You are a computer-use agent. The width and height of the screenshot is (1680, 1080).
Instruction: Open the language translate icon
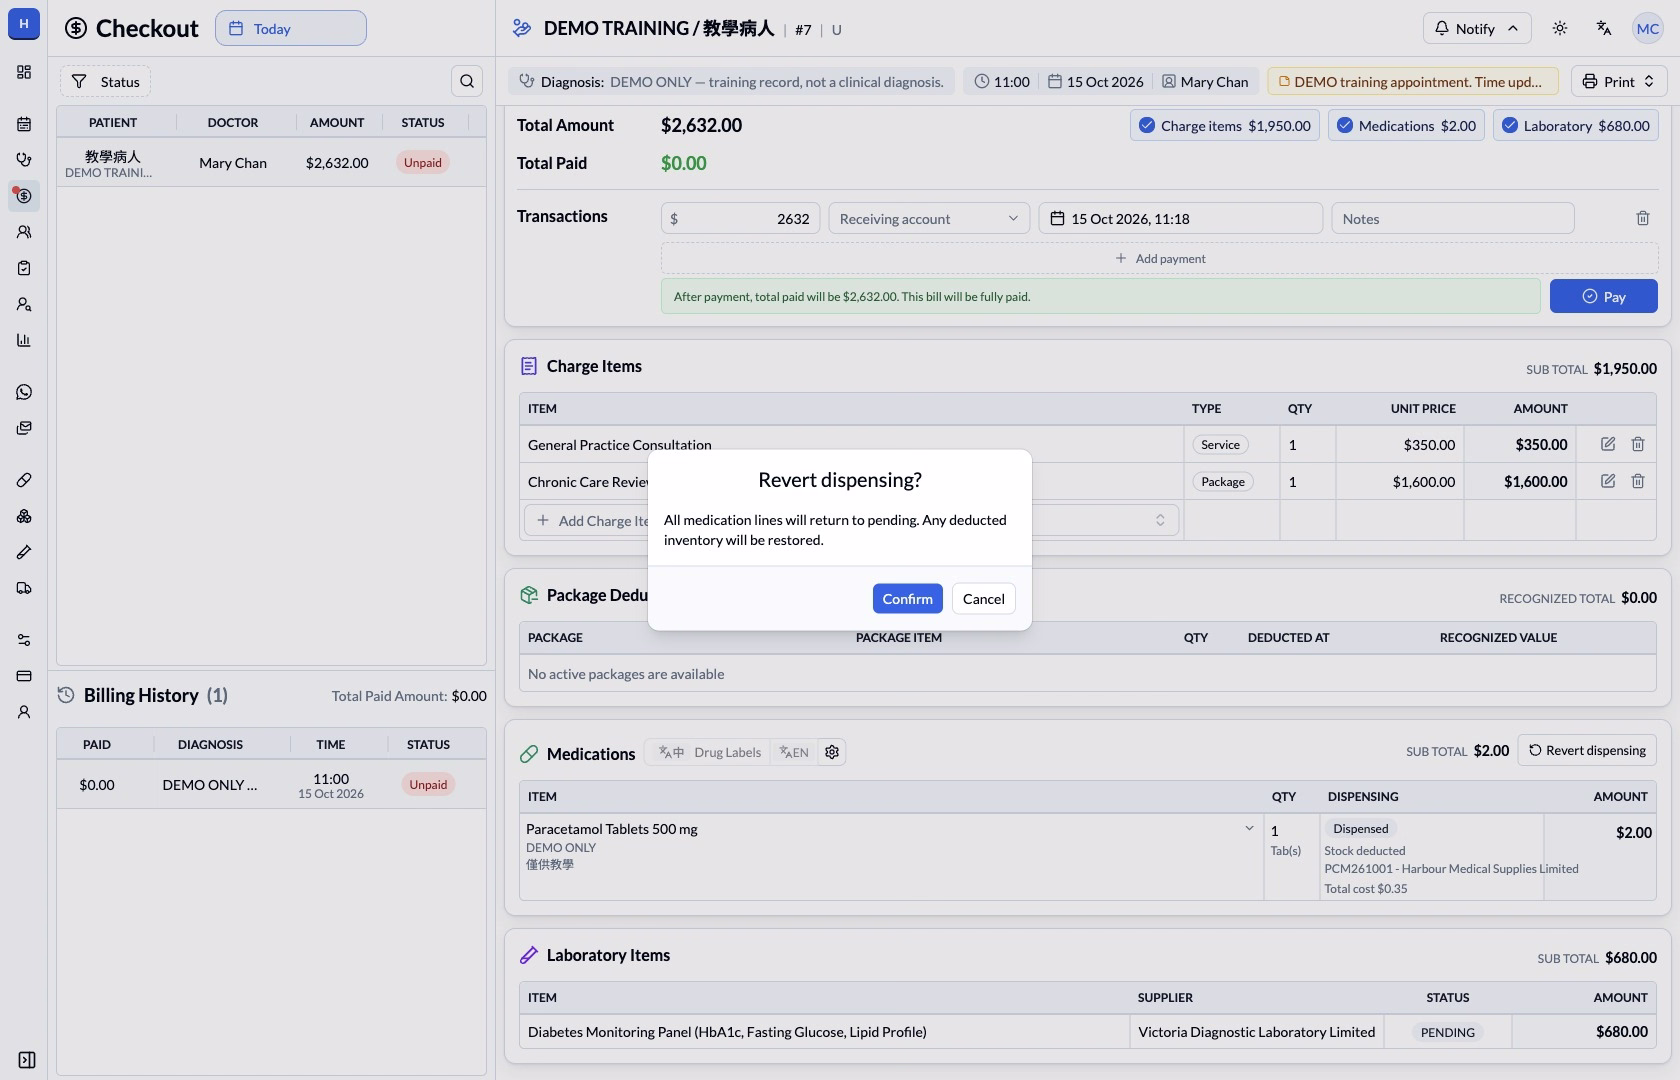coord(1604,28)
